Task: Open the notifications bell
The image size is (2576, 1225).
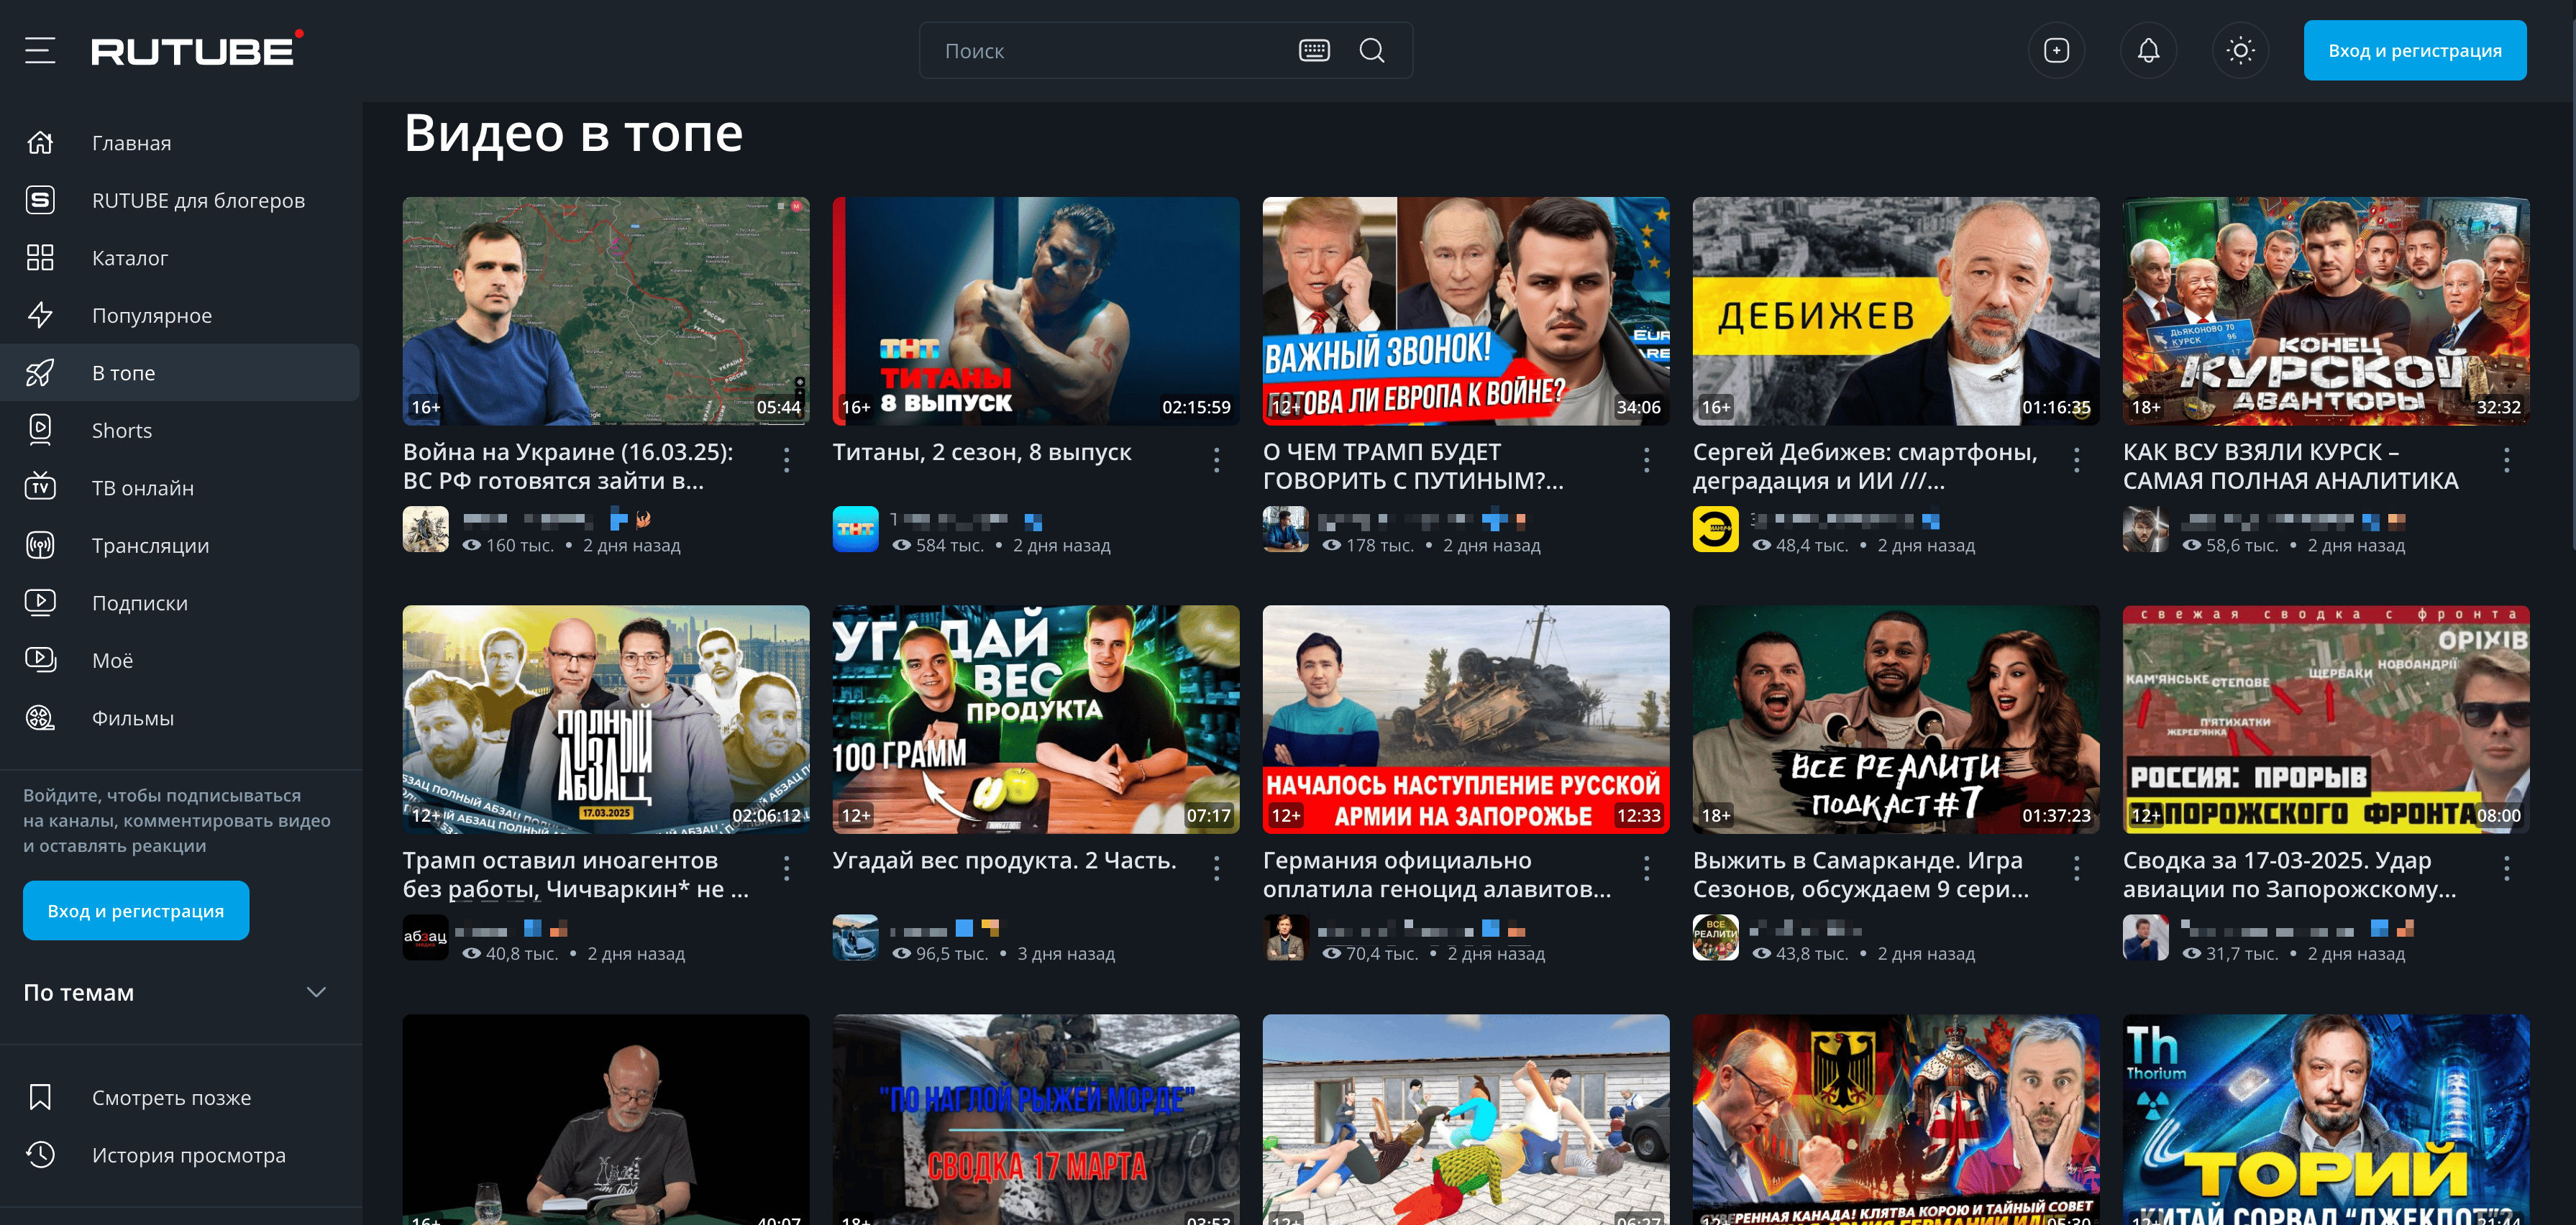Action: [2148, 50]
